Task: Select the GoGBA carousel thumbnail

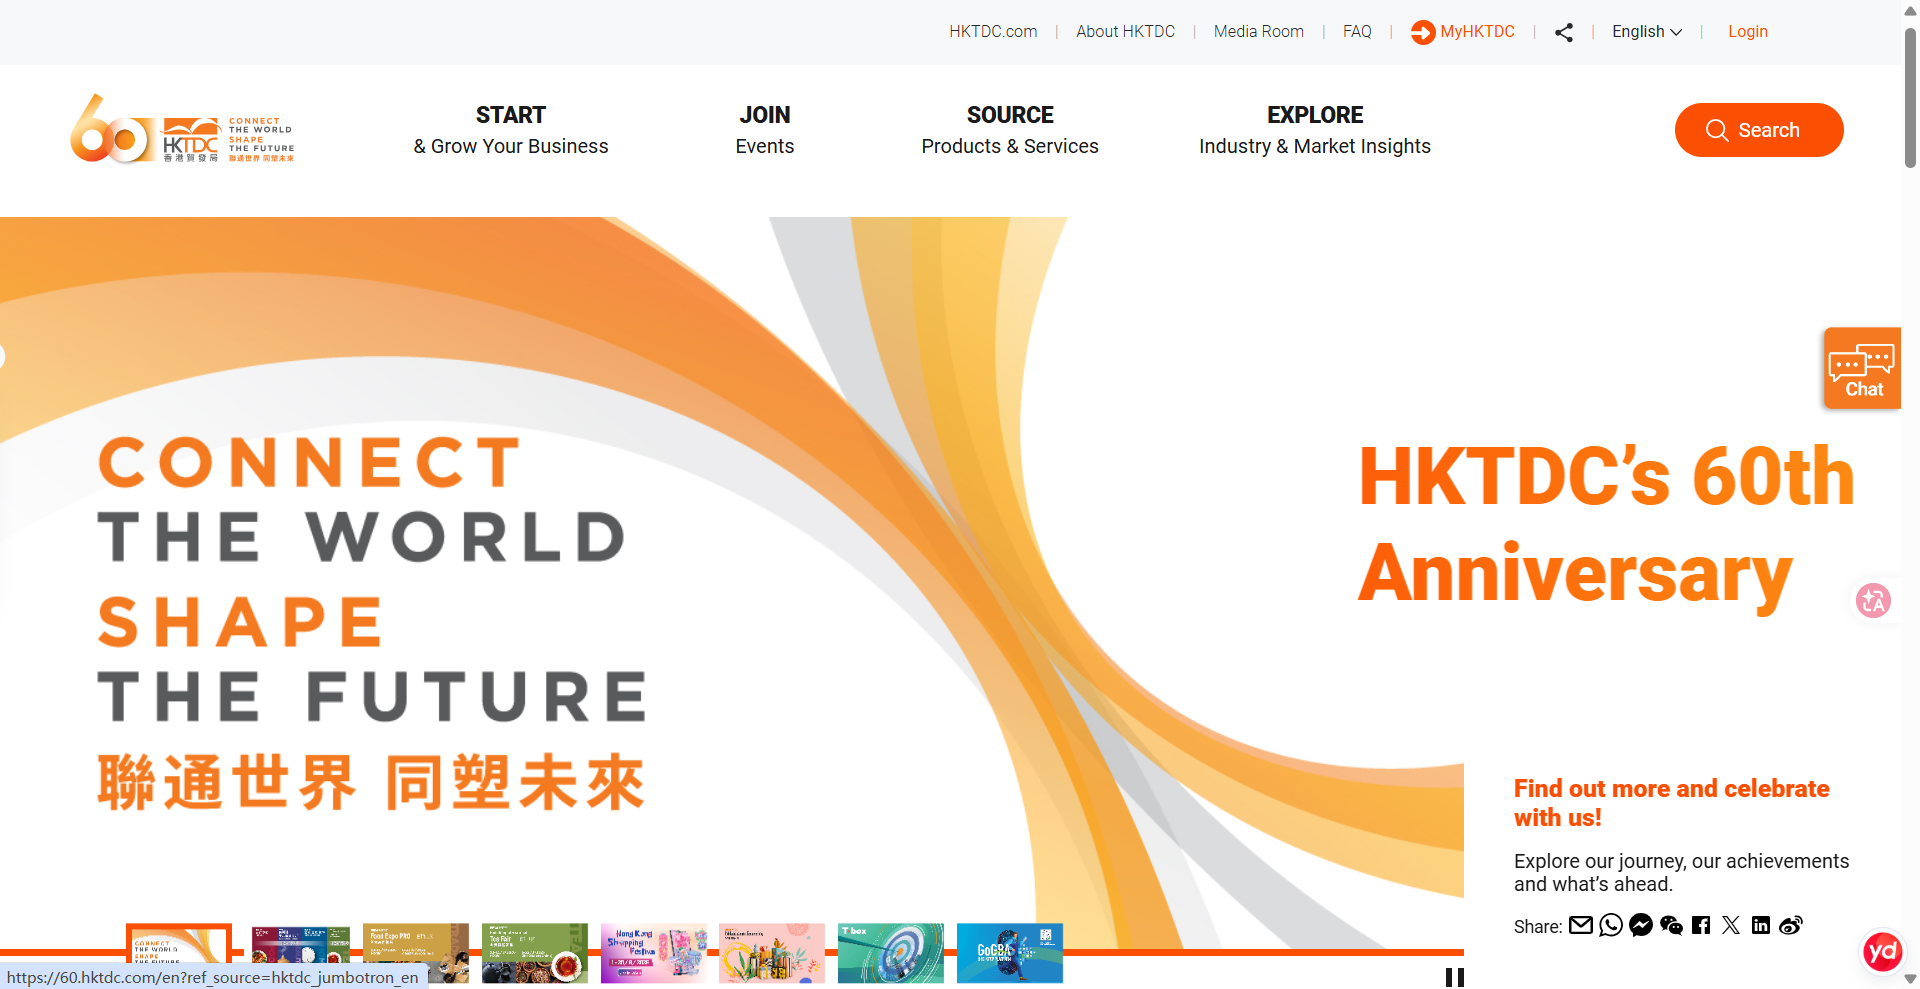Action: coord(1010,953)
